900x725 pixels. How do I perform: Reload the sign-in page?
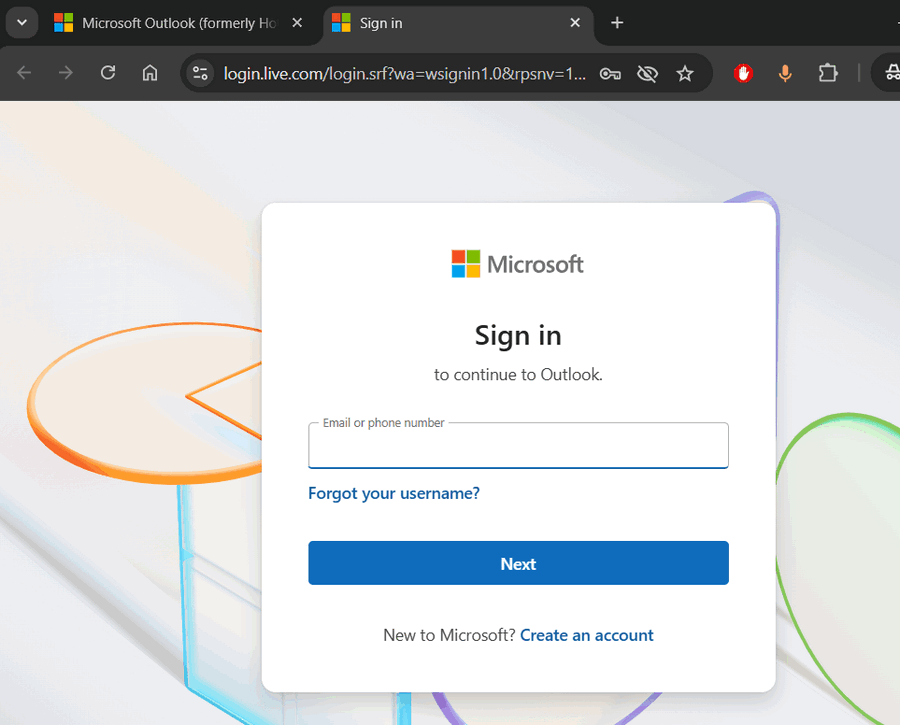[x=108, y=73]
